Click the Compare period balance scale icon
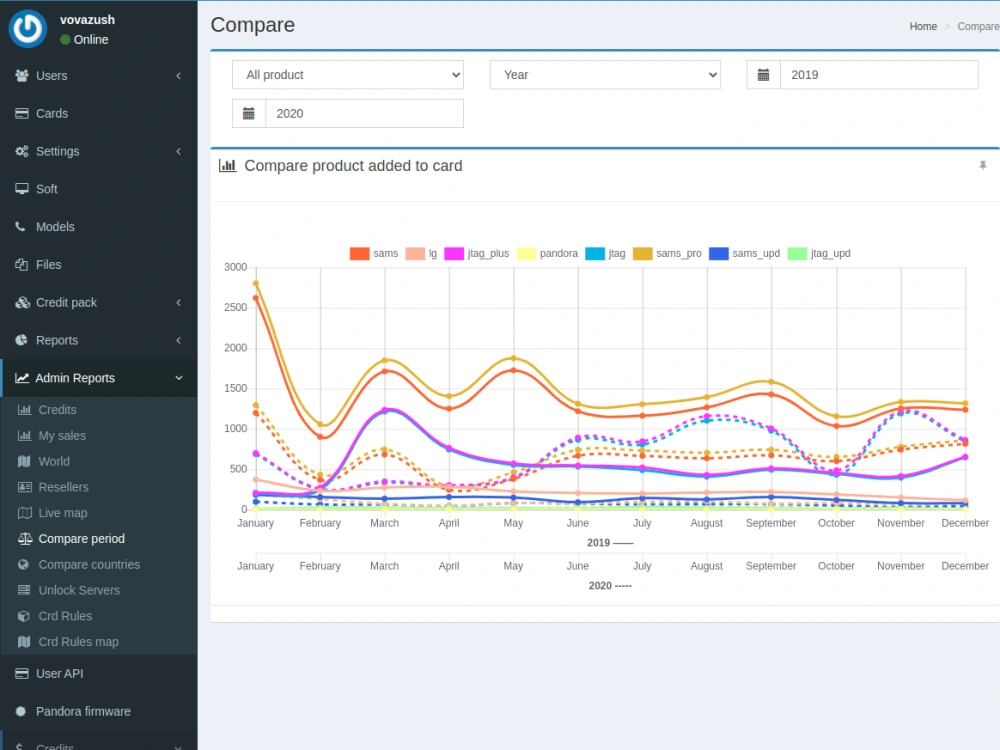1000x750 pixels. pyautogui.click(x=25, y=538)
